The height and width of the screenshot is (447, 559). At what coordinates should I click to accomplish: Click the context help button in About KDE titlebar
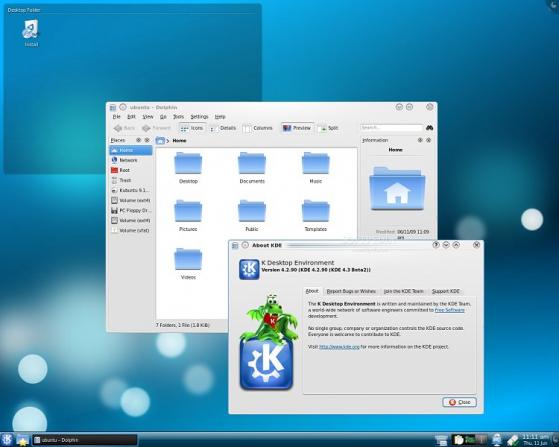point(436,245)
